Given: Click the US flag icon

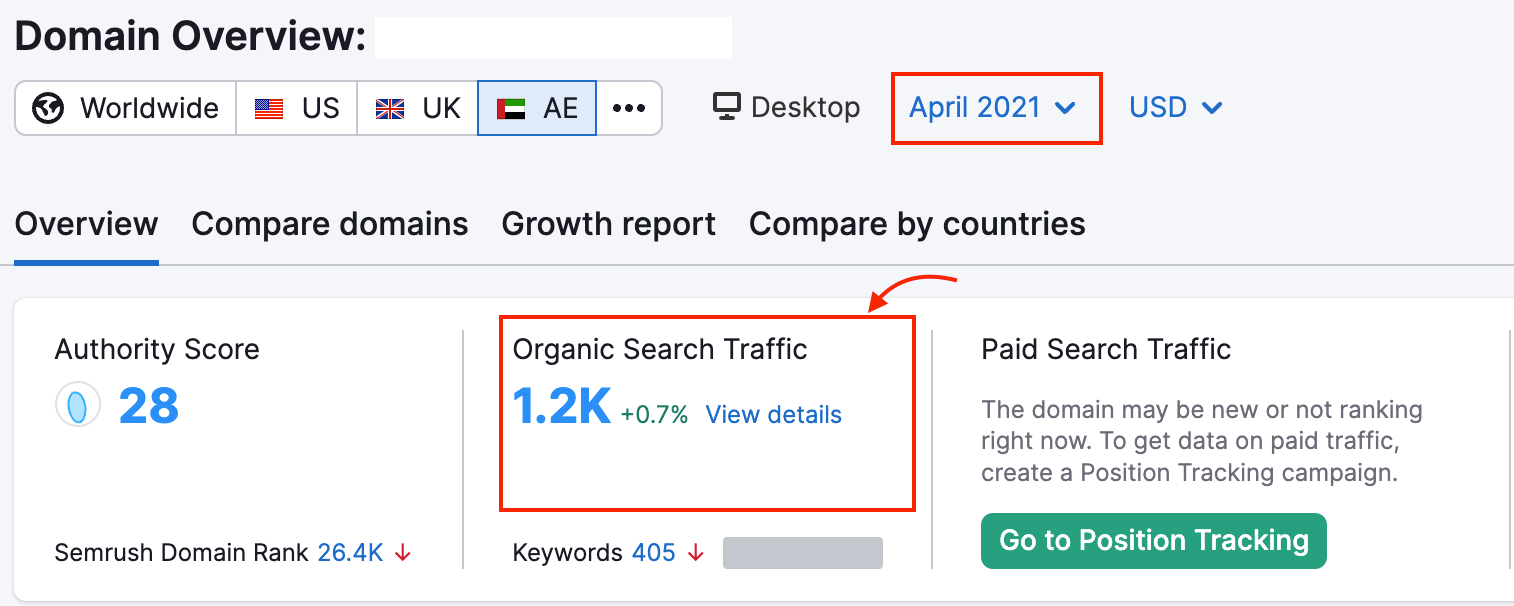Looking at the screenshot, I should 269,108.
